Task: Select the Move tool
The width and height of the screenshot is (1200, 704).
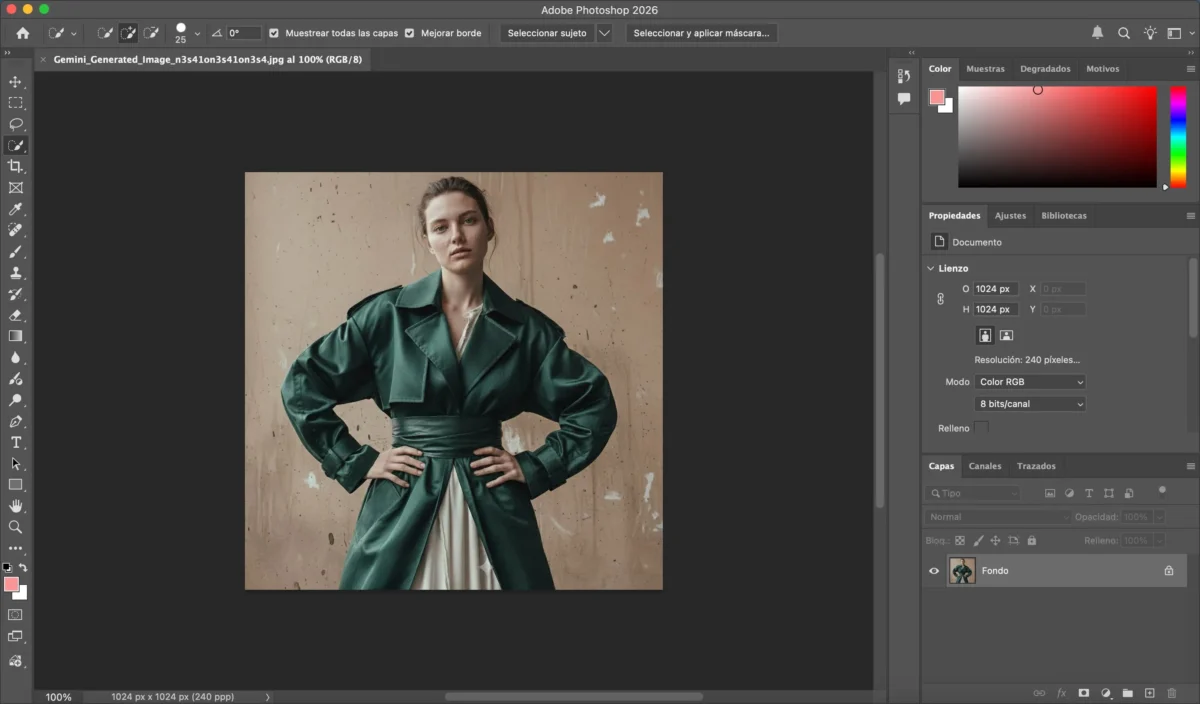Action: 15,82
